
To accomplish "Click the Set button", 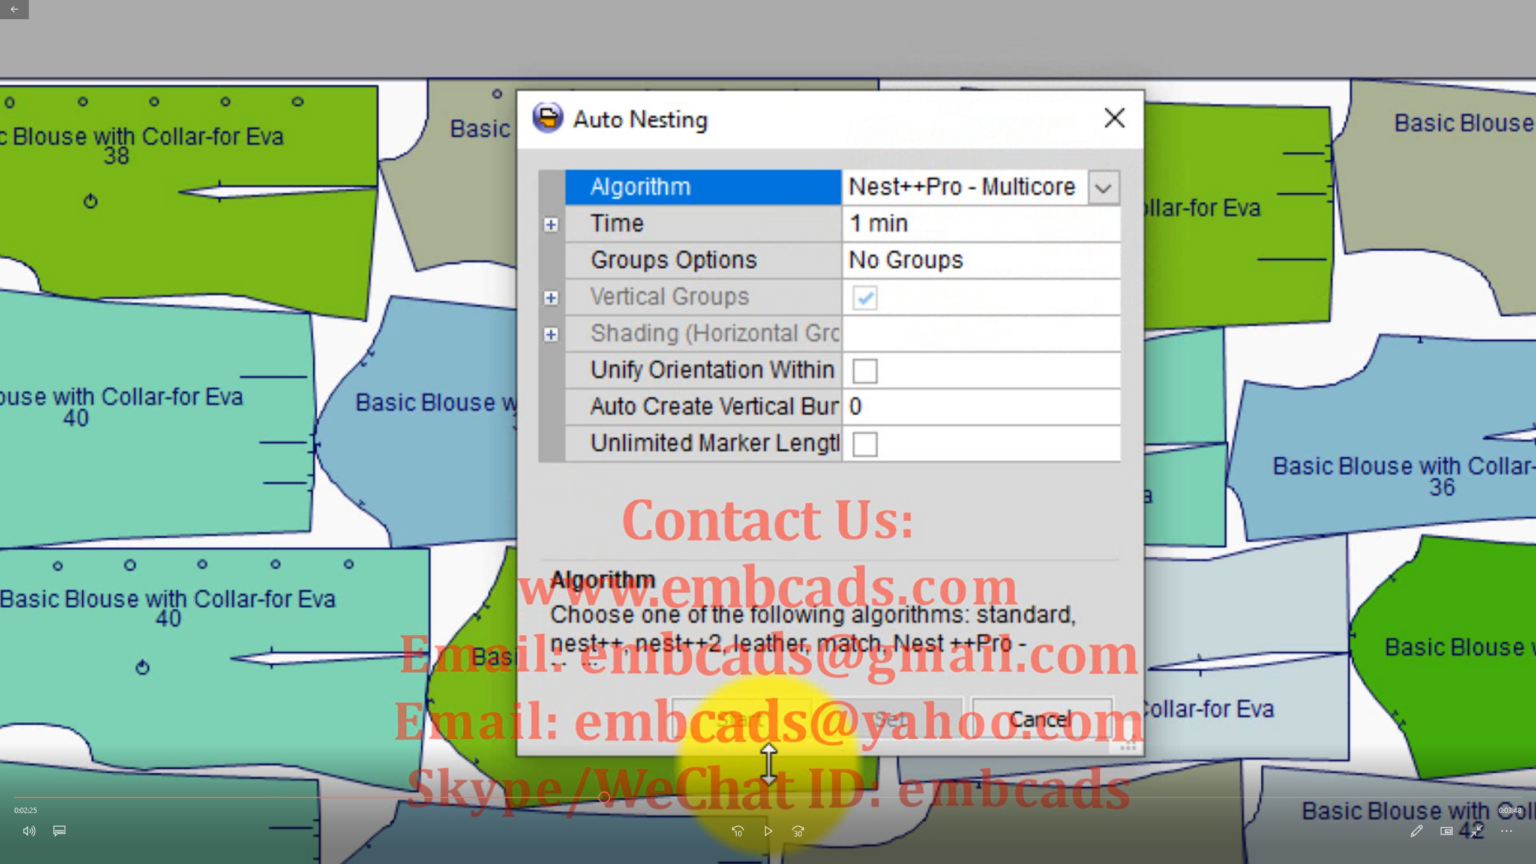I will (889, 718).
